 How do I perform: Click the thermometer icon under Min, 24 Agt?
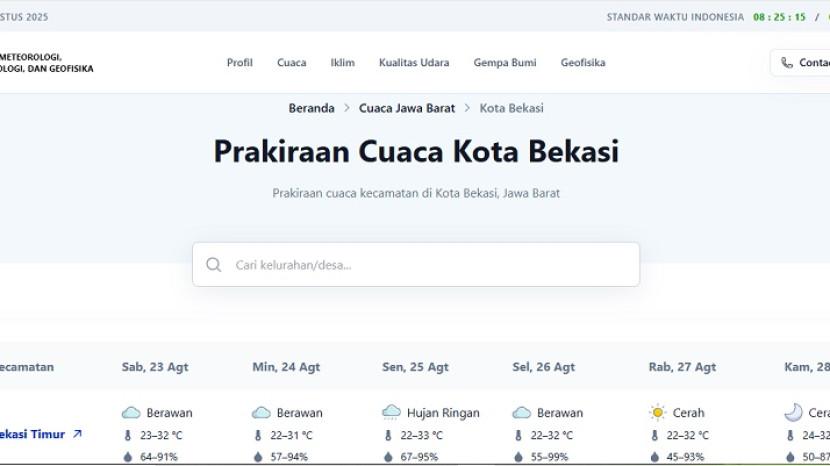(x=258, y=436)
